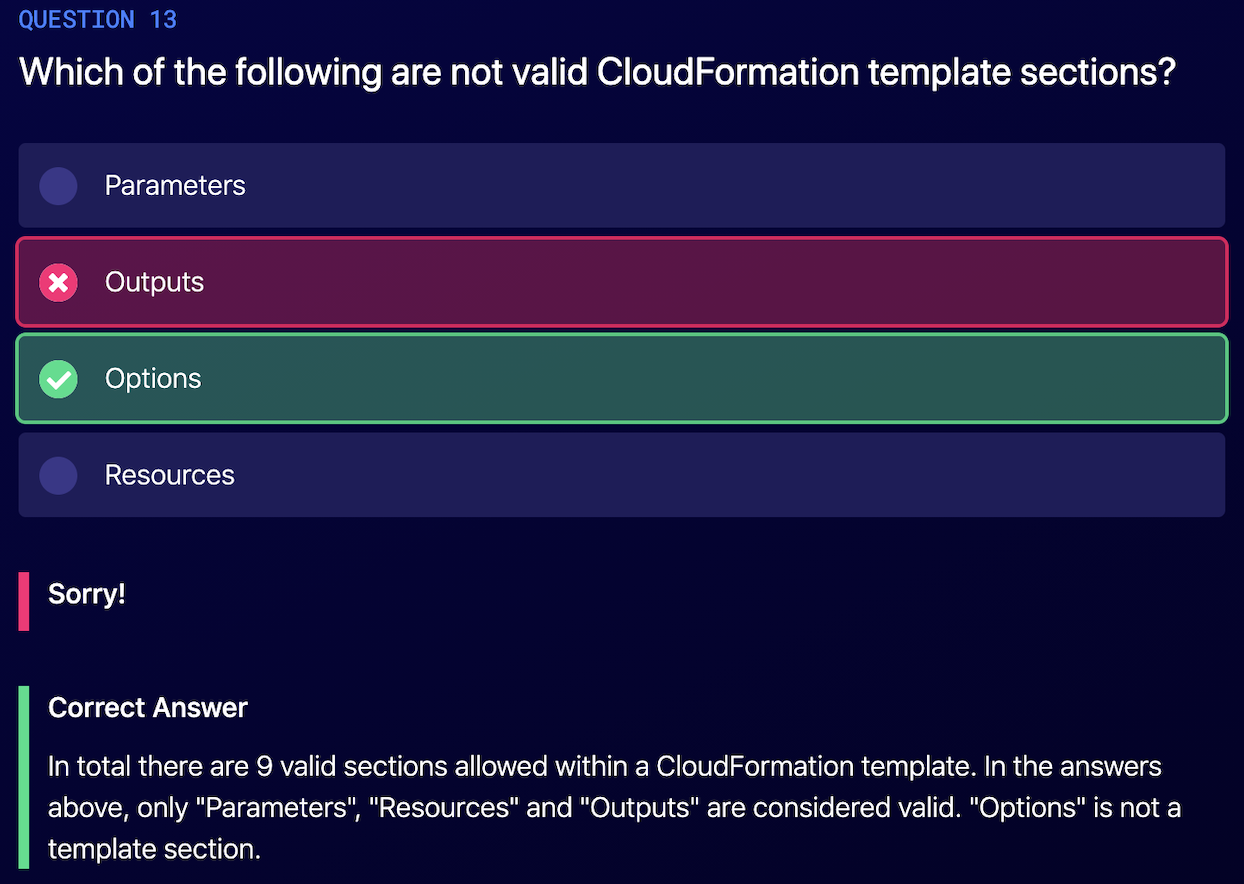The width and height of the screenshot is (1244, 884).
Task: Click the red X icon beside Outputs
Action: tap(58, 283)
